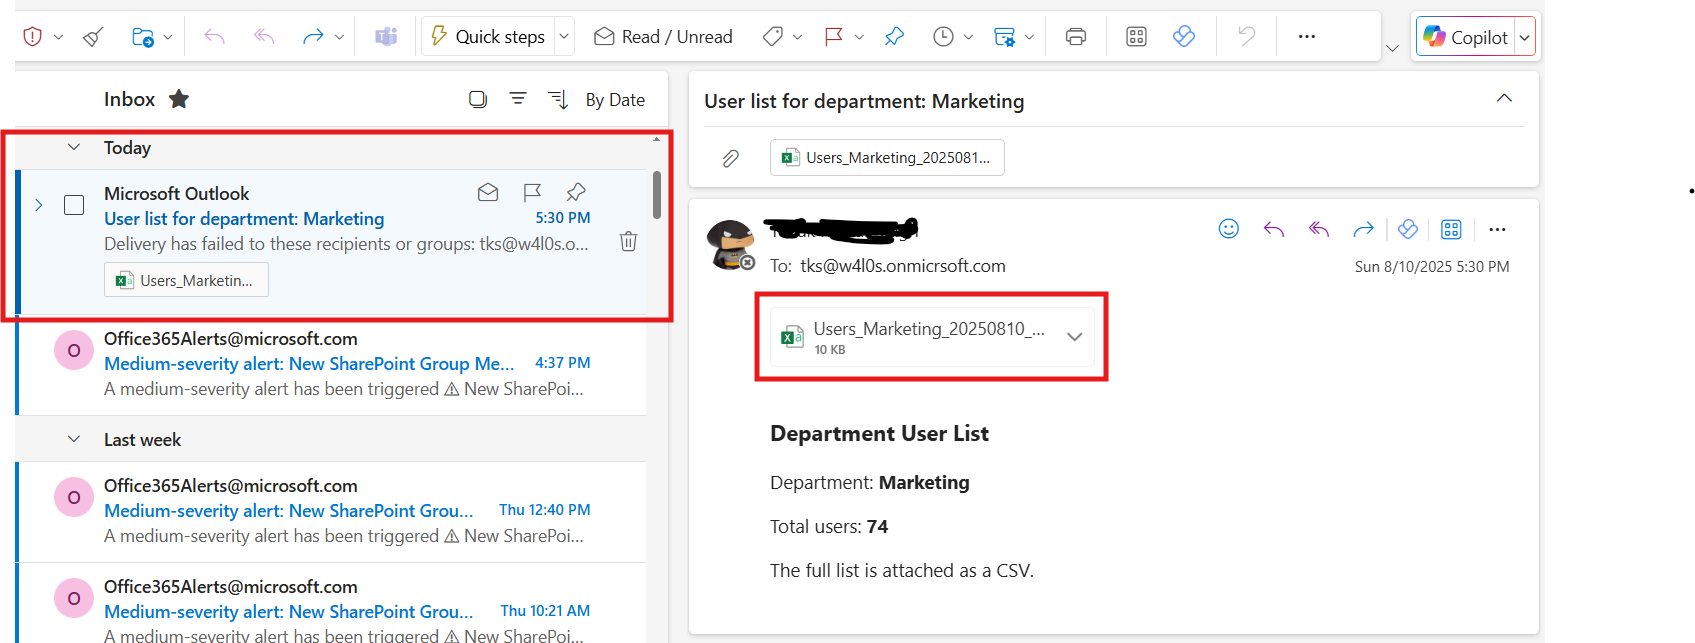Click the message list vertical scrollbar

656,194
